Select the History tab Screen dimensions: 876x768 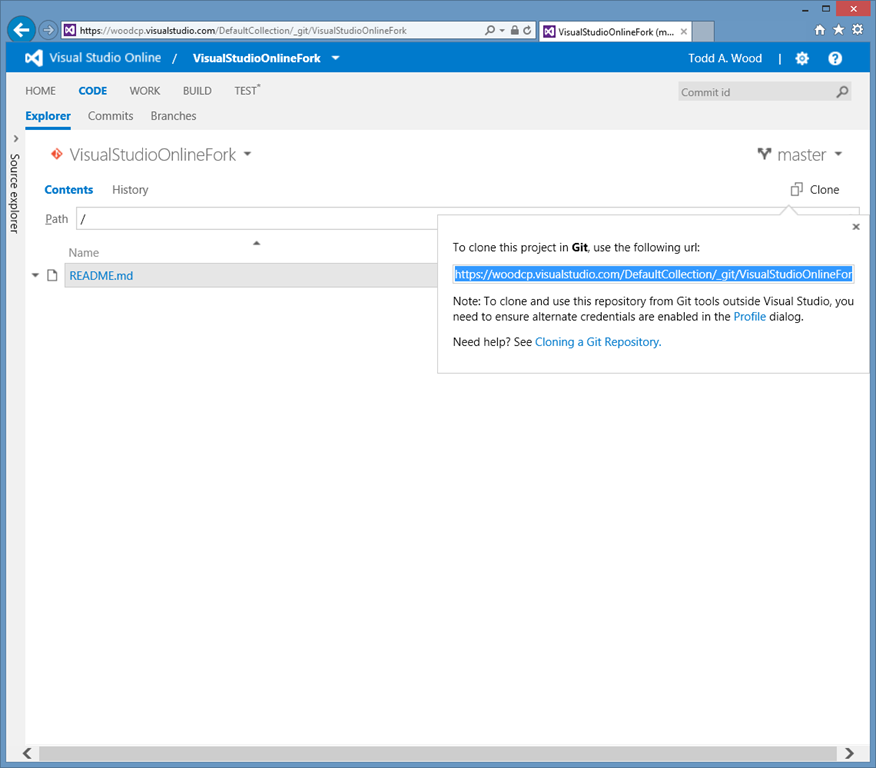tap(130, 189)
